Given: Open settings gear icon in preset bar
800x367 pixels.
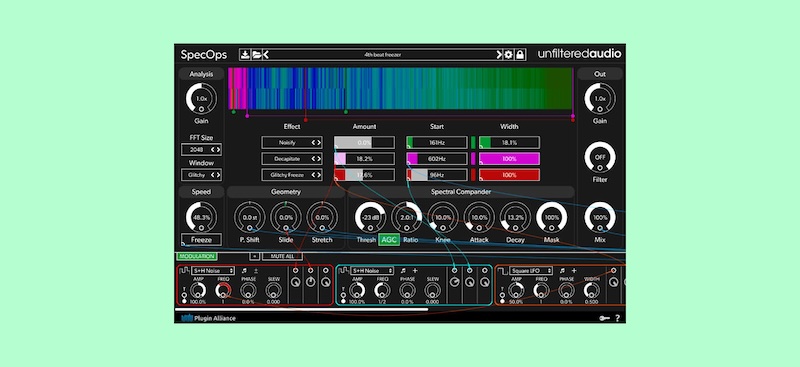Looking at the screenshot, I should click(509, 55).
